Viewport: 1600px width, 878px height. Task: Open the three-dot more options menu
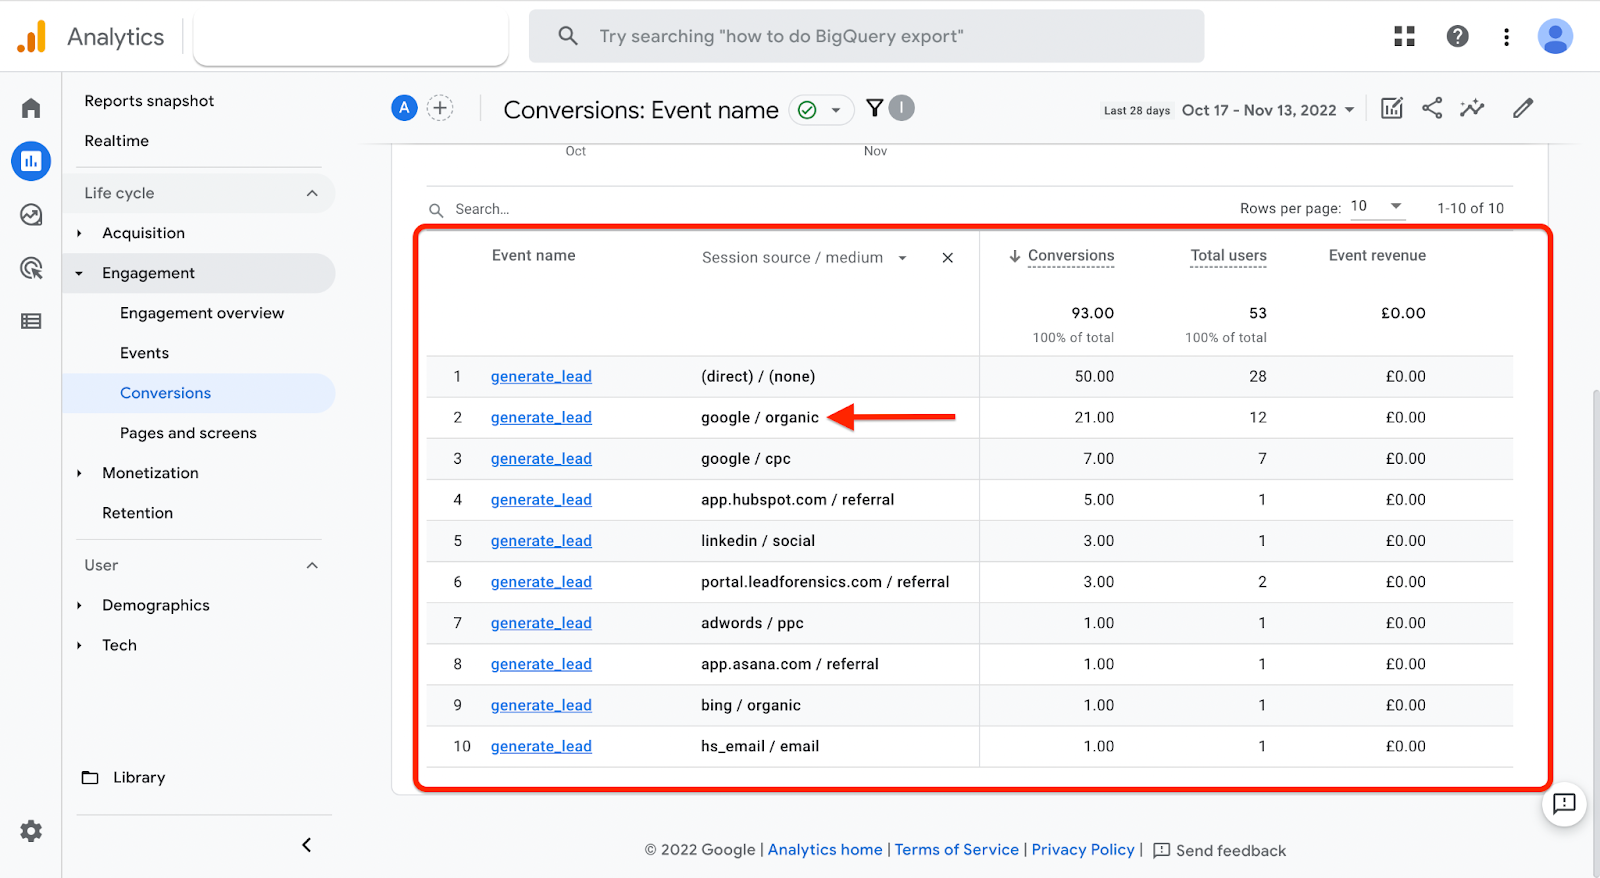pos(1506,37)
